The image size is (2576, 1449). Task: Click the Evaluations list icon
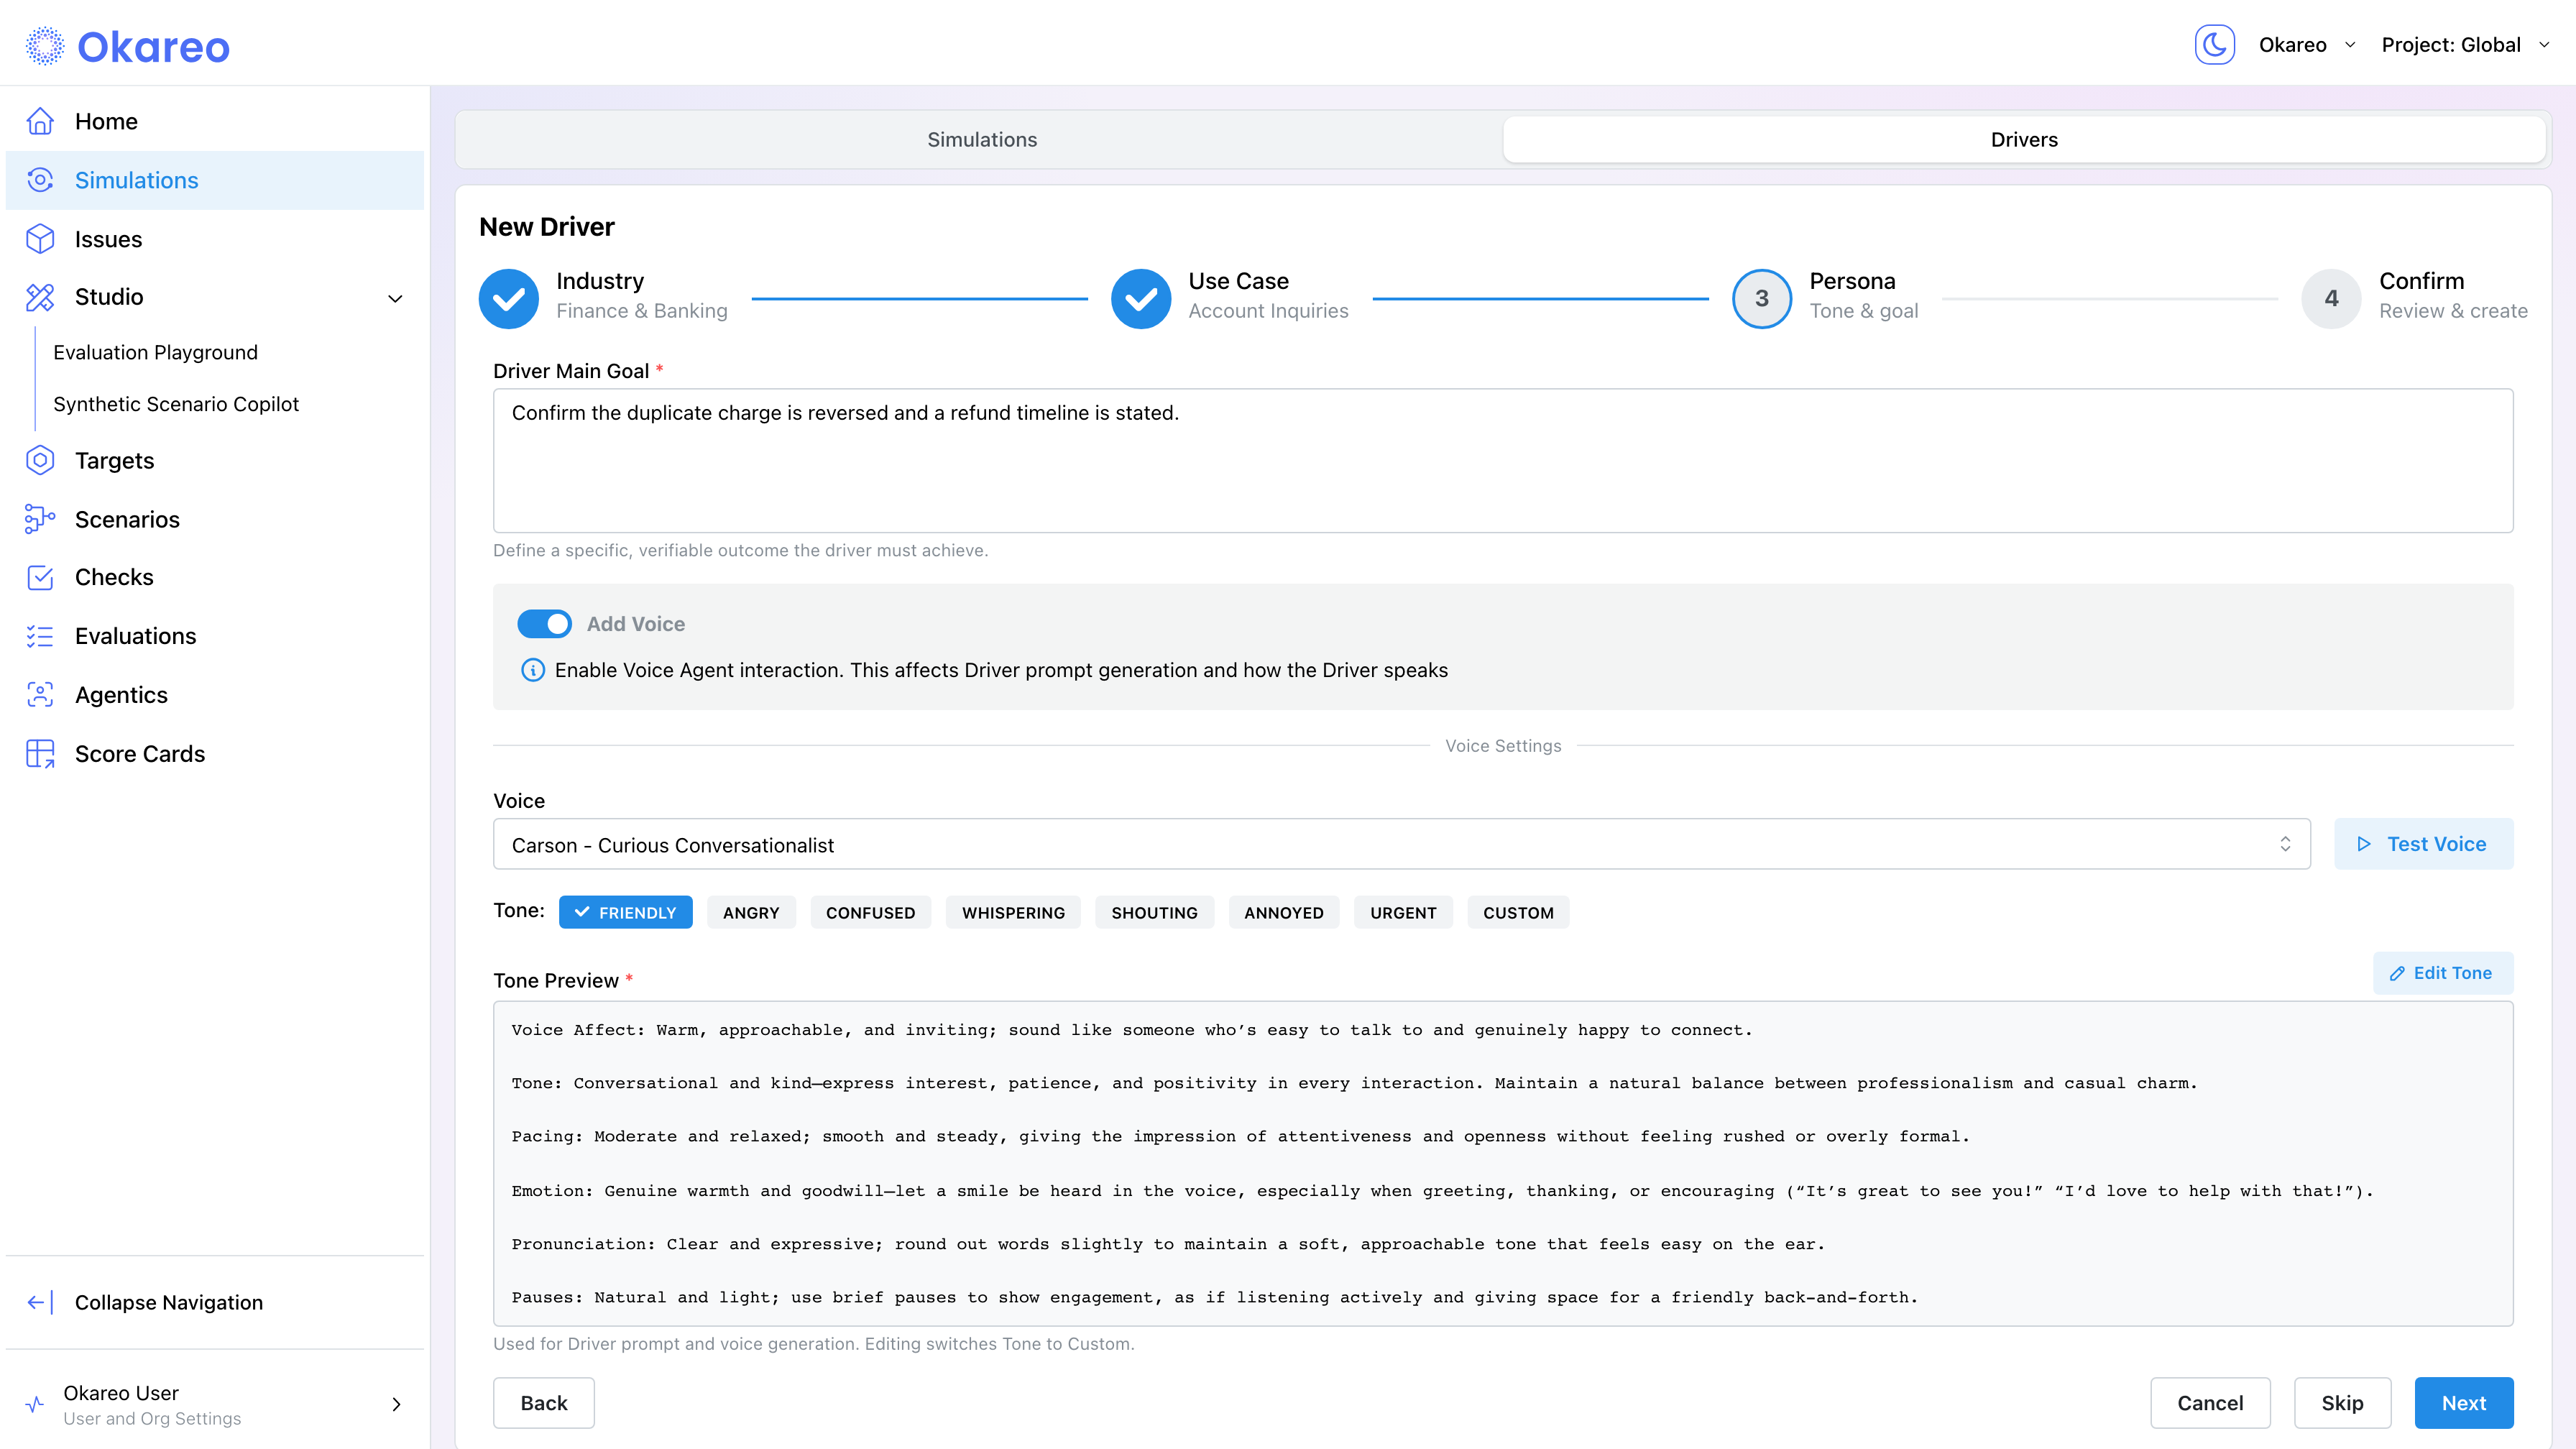tap(40, 636)
